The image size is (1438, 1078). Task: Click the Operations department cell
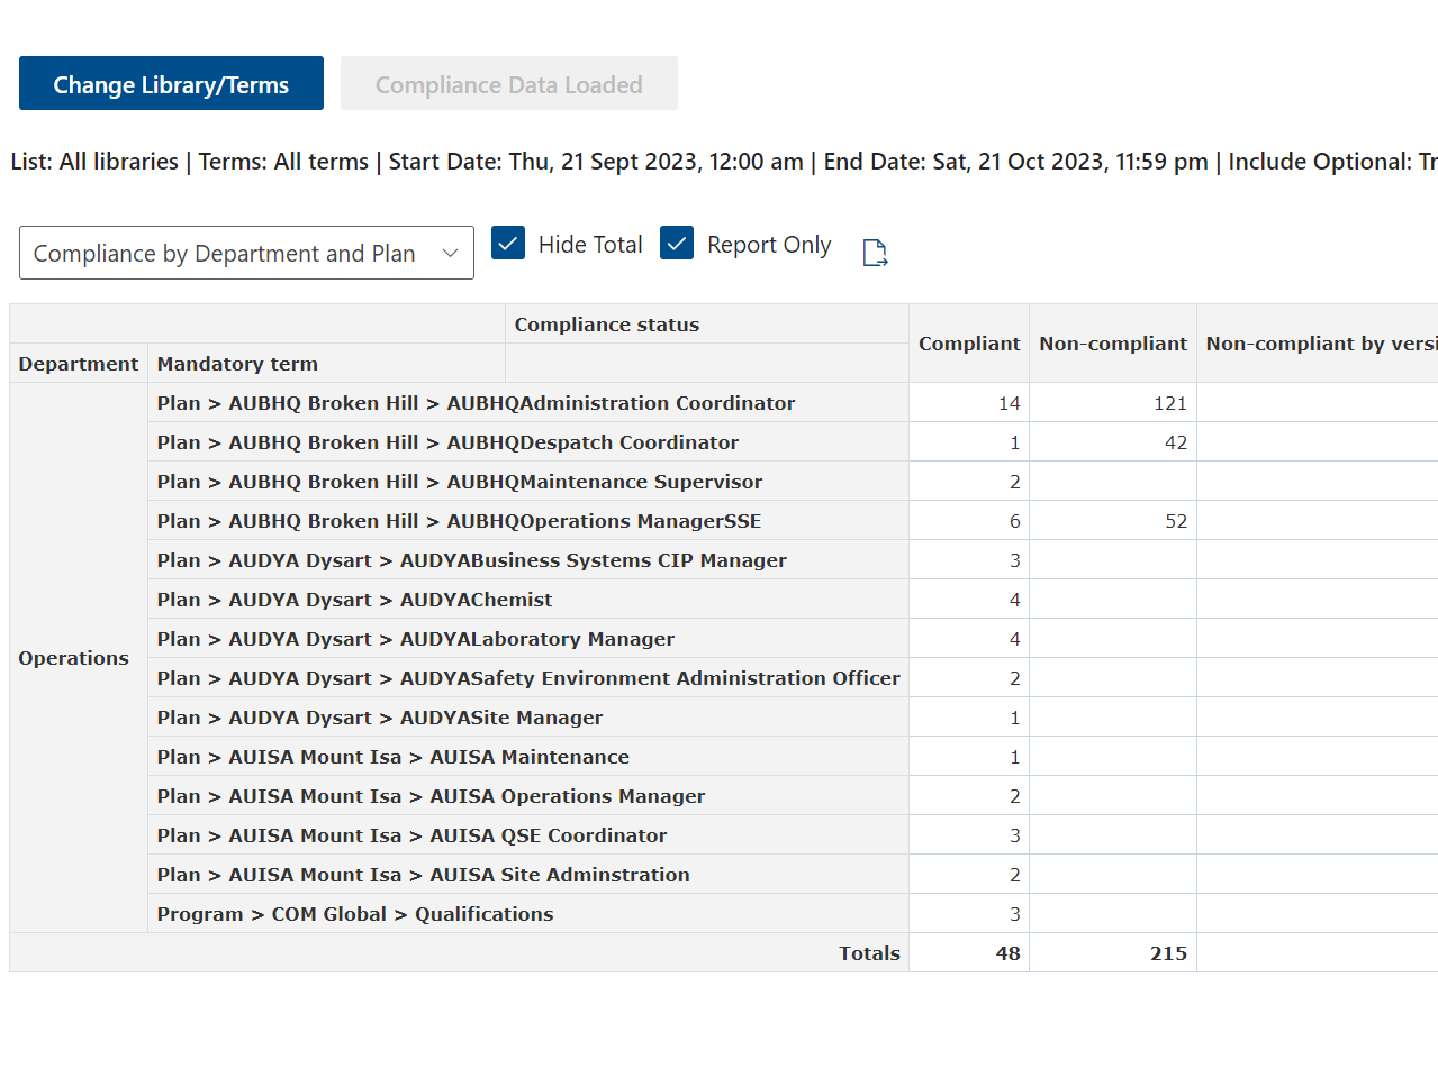pyautogui.click(x=74, y=658)
